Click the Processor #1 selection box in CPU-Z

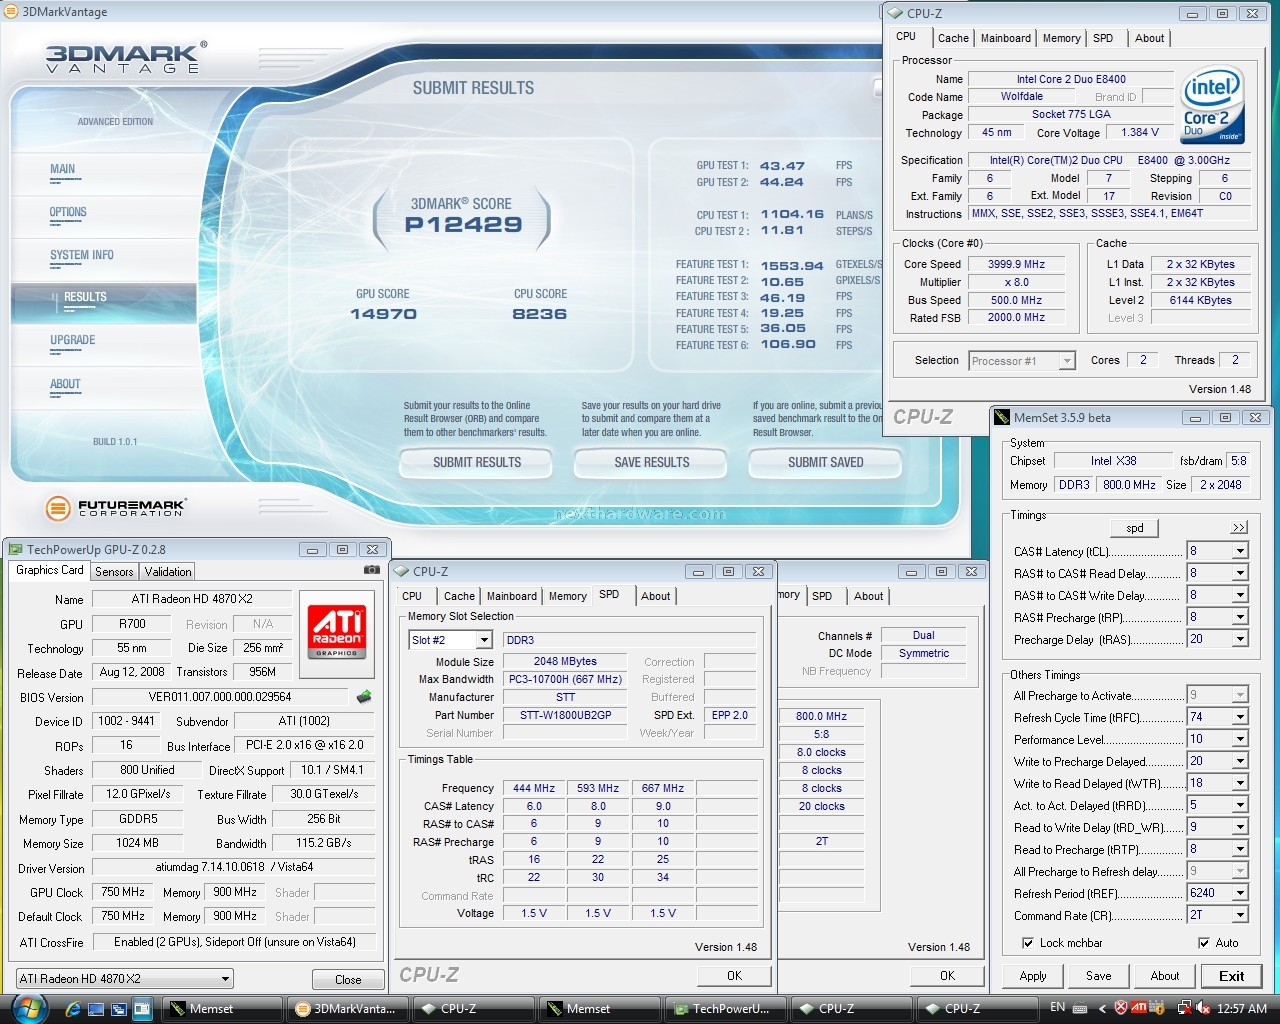[1022, 361]
